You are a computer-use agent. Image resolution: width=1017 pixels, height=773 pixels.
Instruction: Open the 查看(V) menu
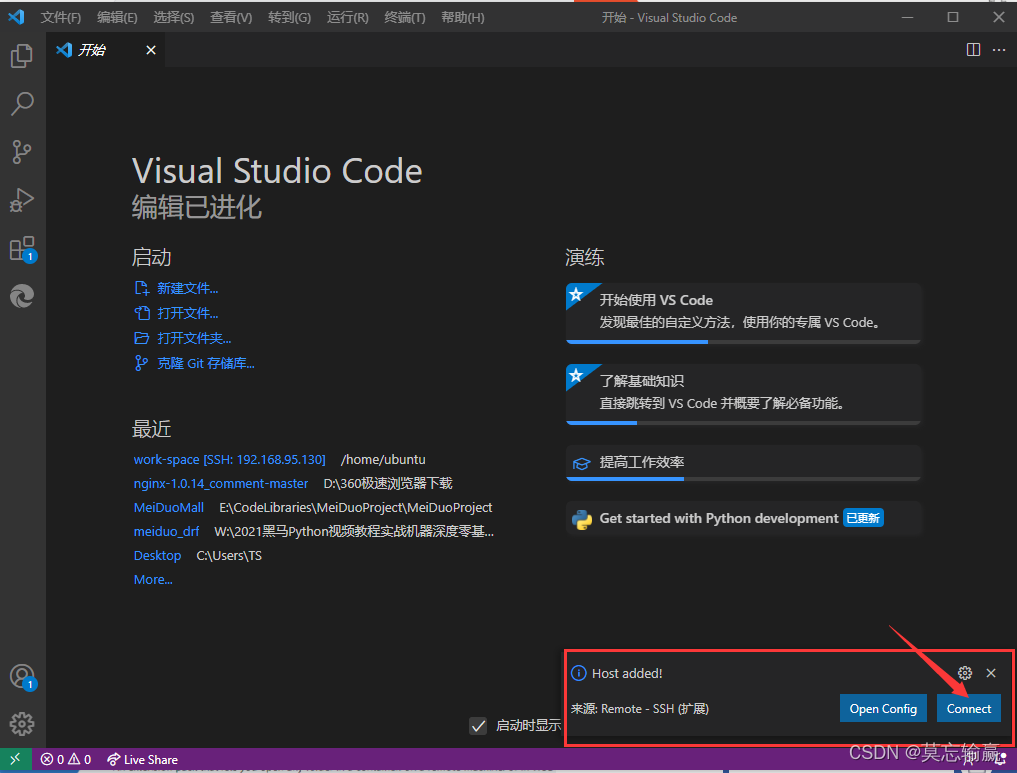click(x=231, y=18)
